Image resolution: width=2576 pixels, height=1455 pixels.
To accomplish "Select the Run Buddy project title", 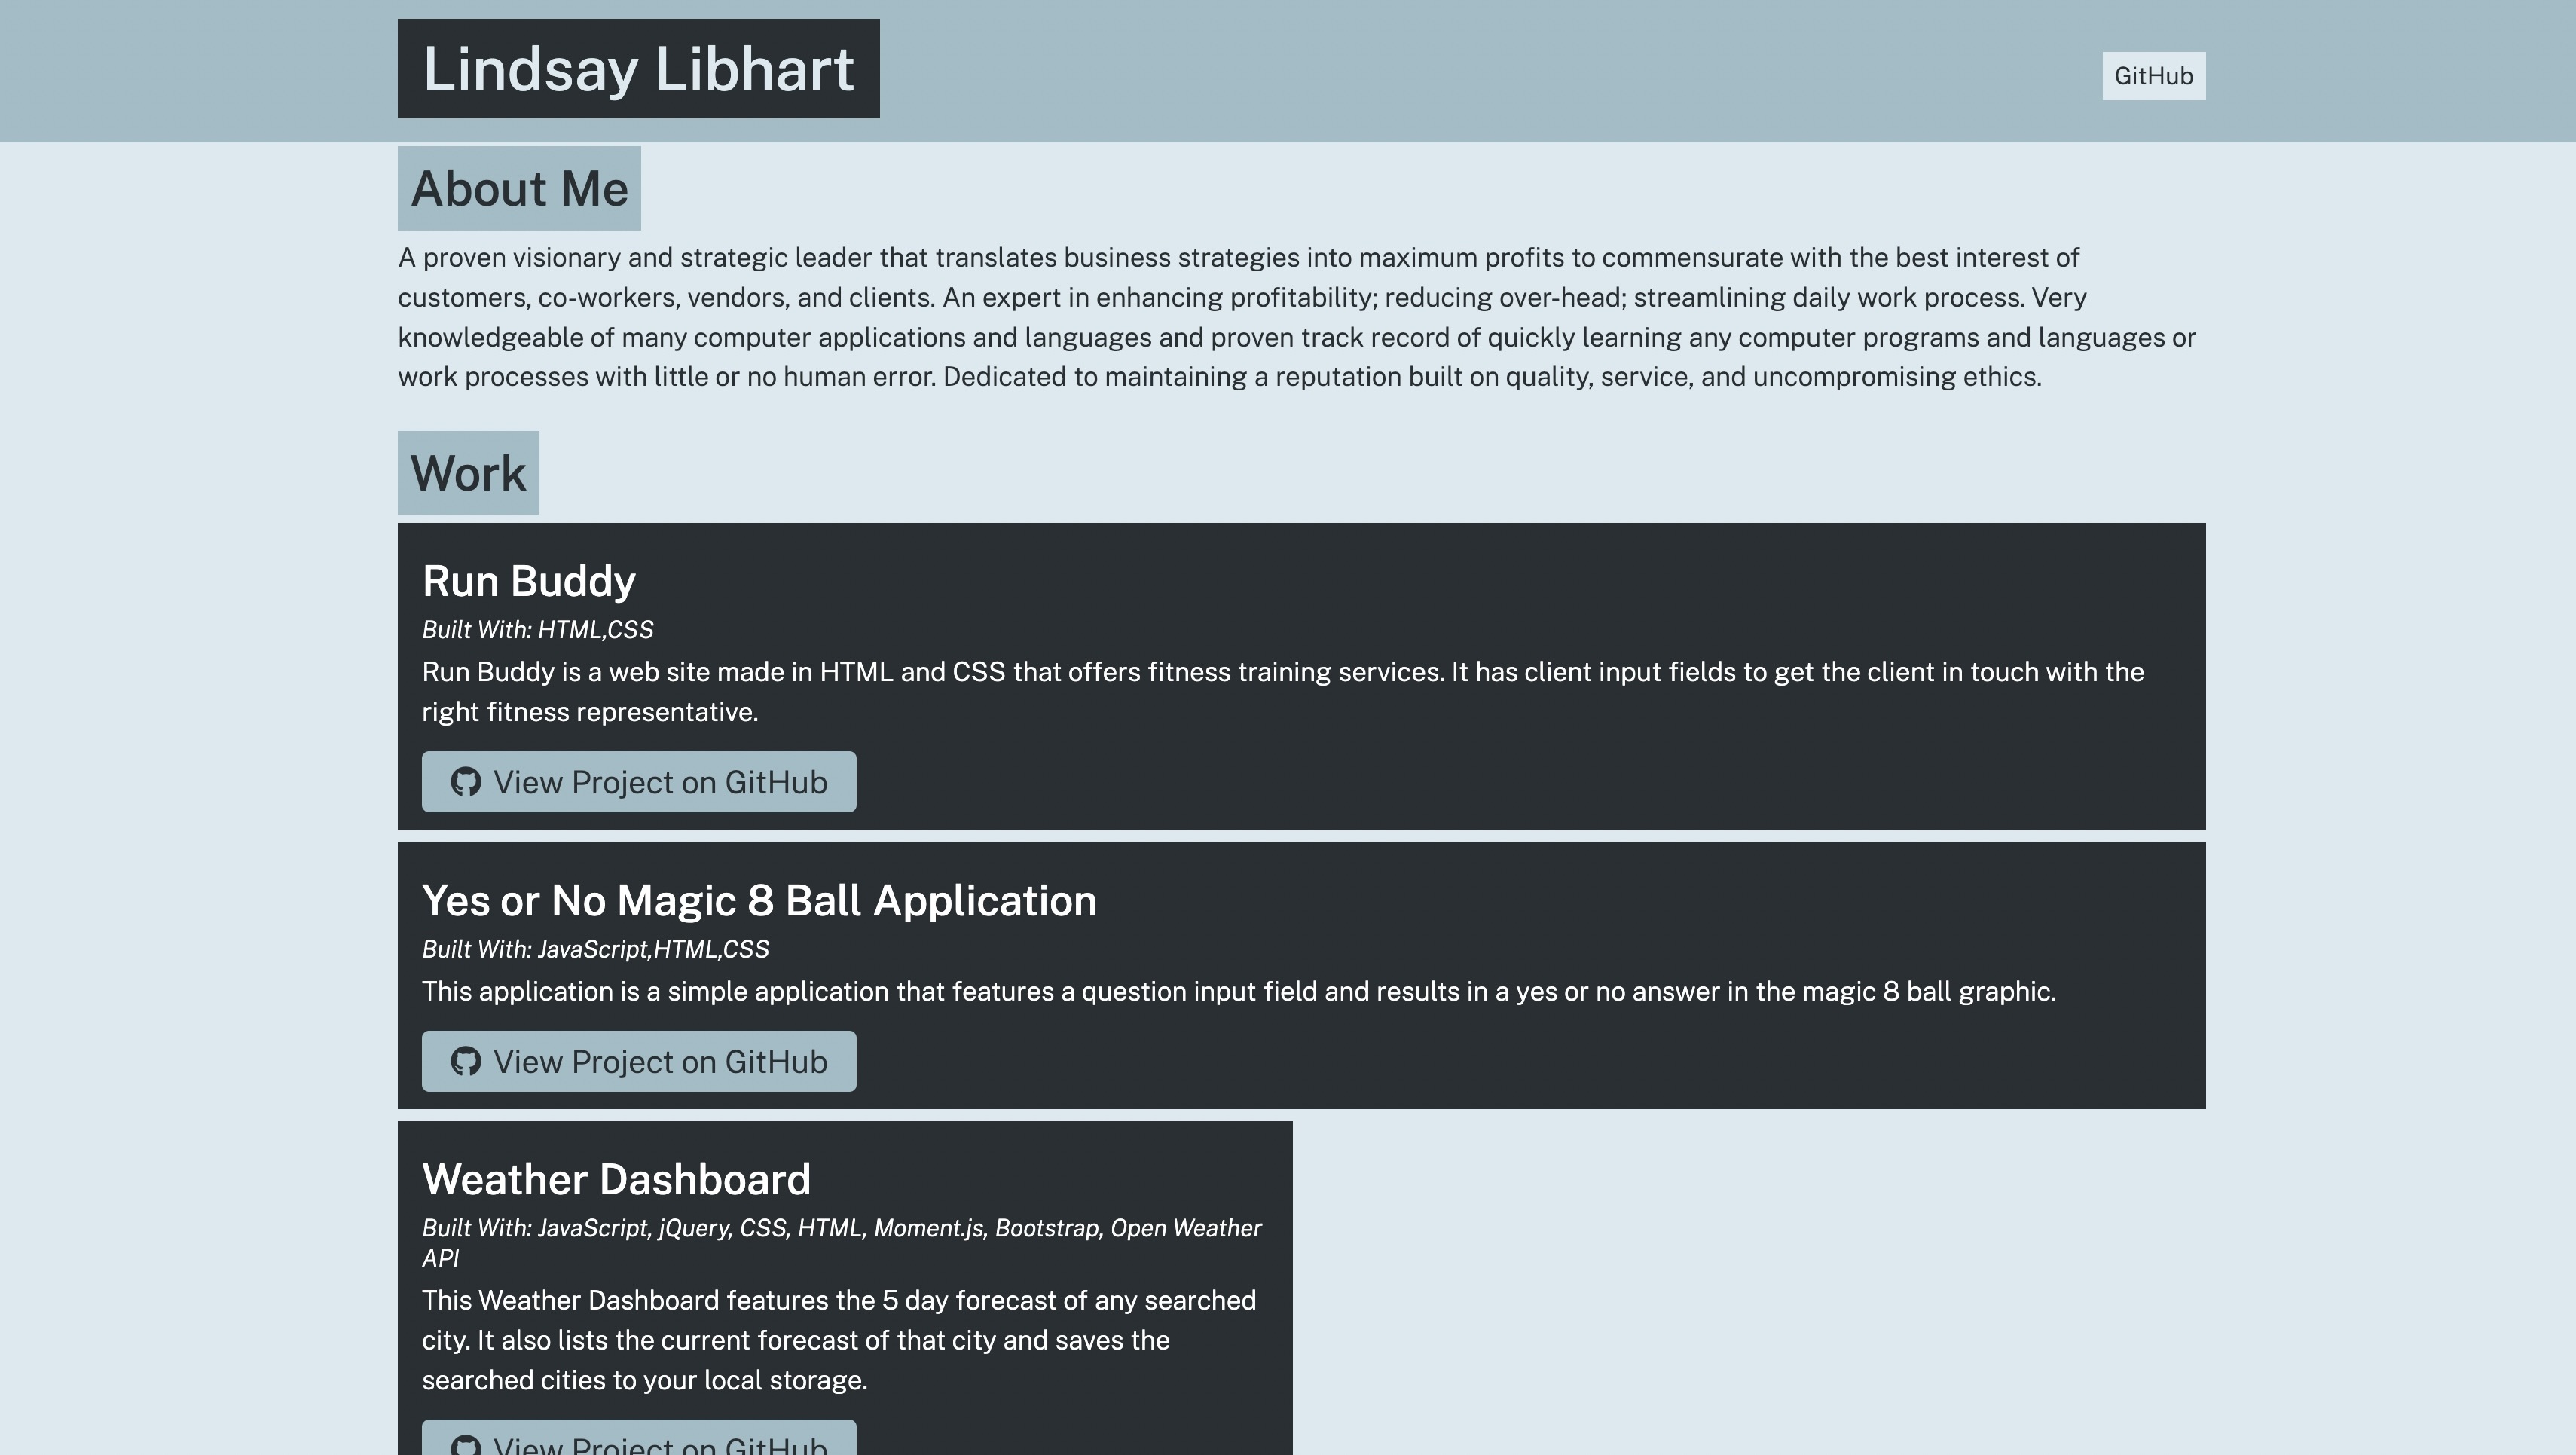I will (528, 581).
